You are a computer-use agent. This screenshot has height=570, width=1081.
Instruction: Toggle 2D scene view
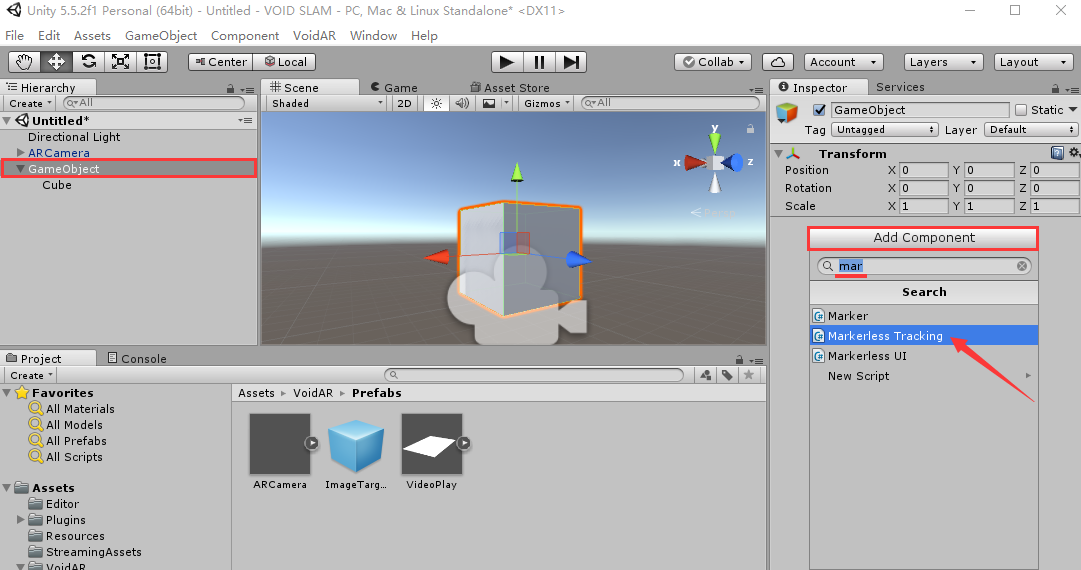[404, 103]
